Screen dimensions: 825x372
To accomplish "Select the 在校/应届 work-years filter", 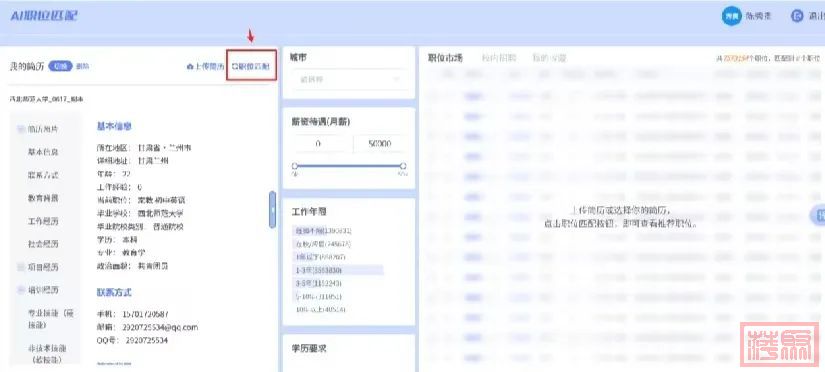I will click(x=323, y=244).
